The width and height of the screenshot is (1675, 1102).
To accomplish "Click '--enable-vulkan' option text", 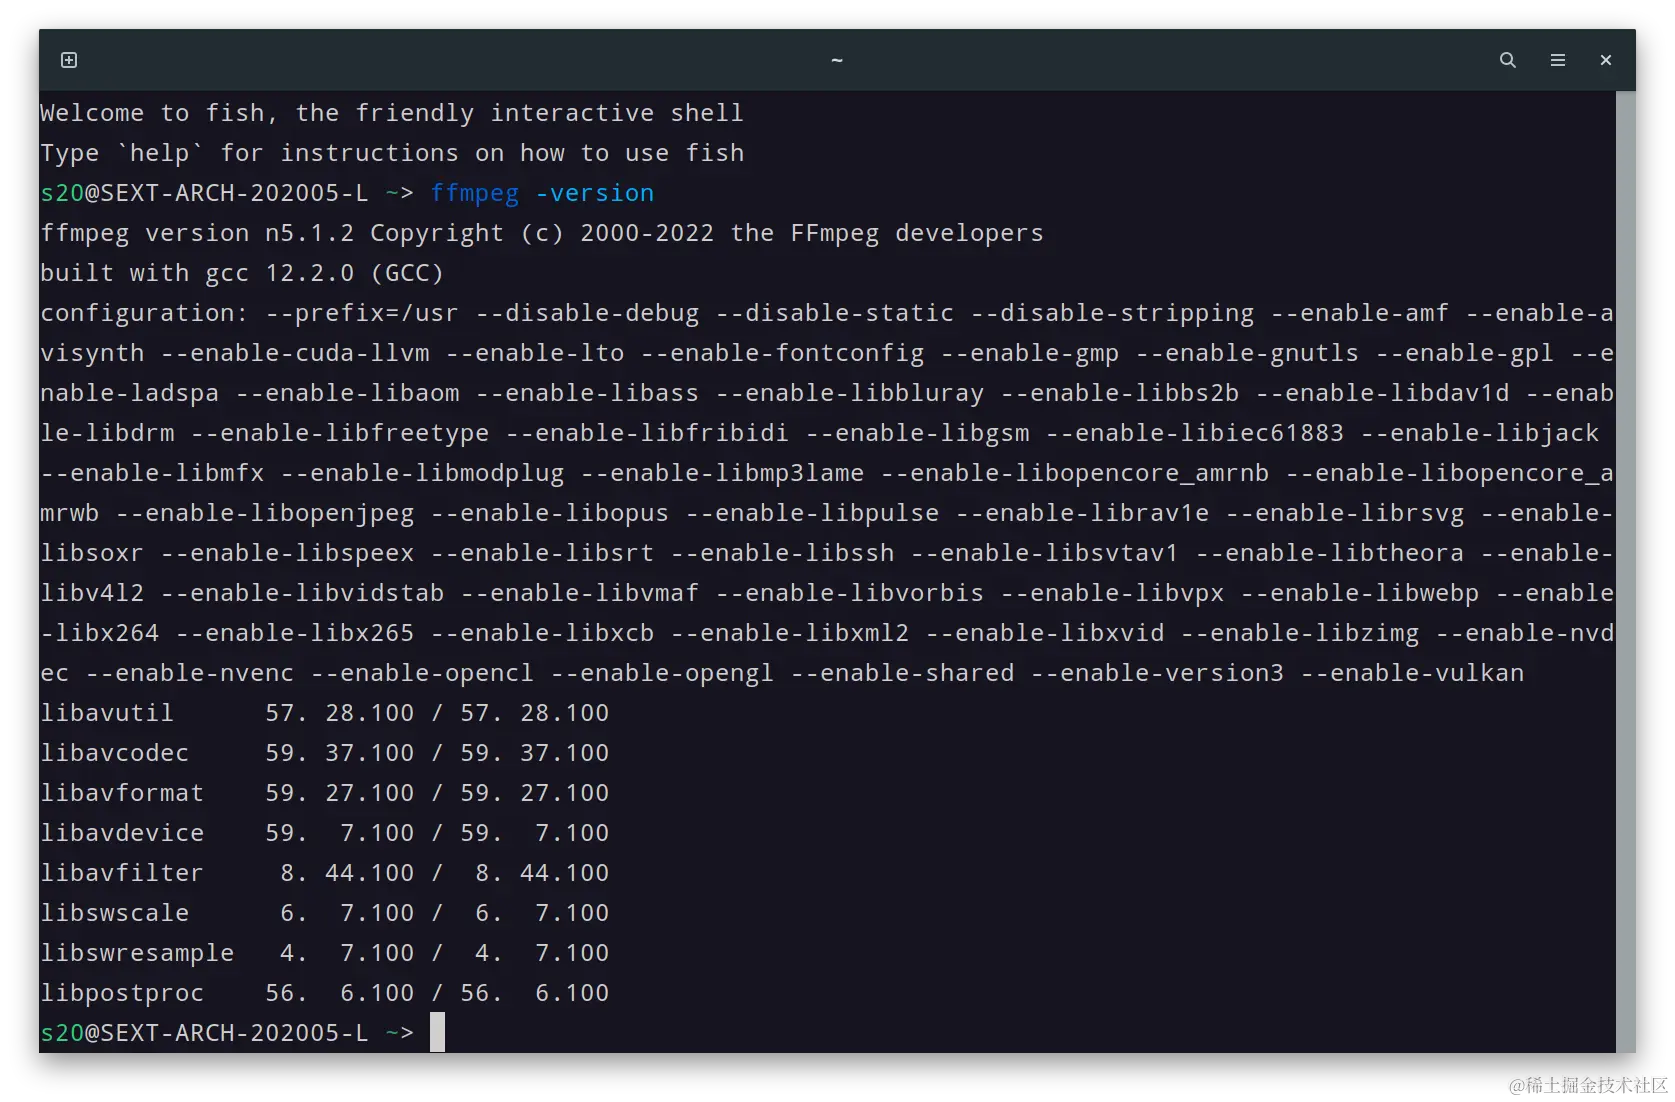I will coord(1412,673).
